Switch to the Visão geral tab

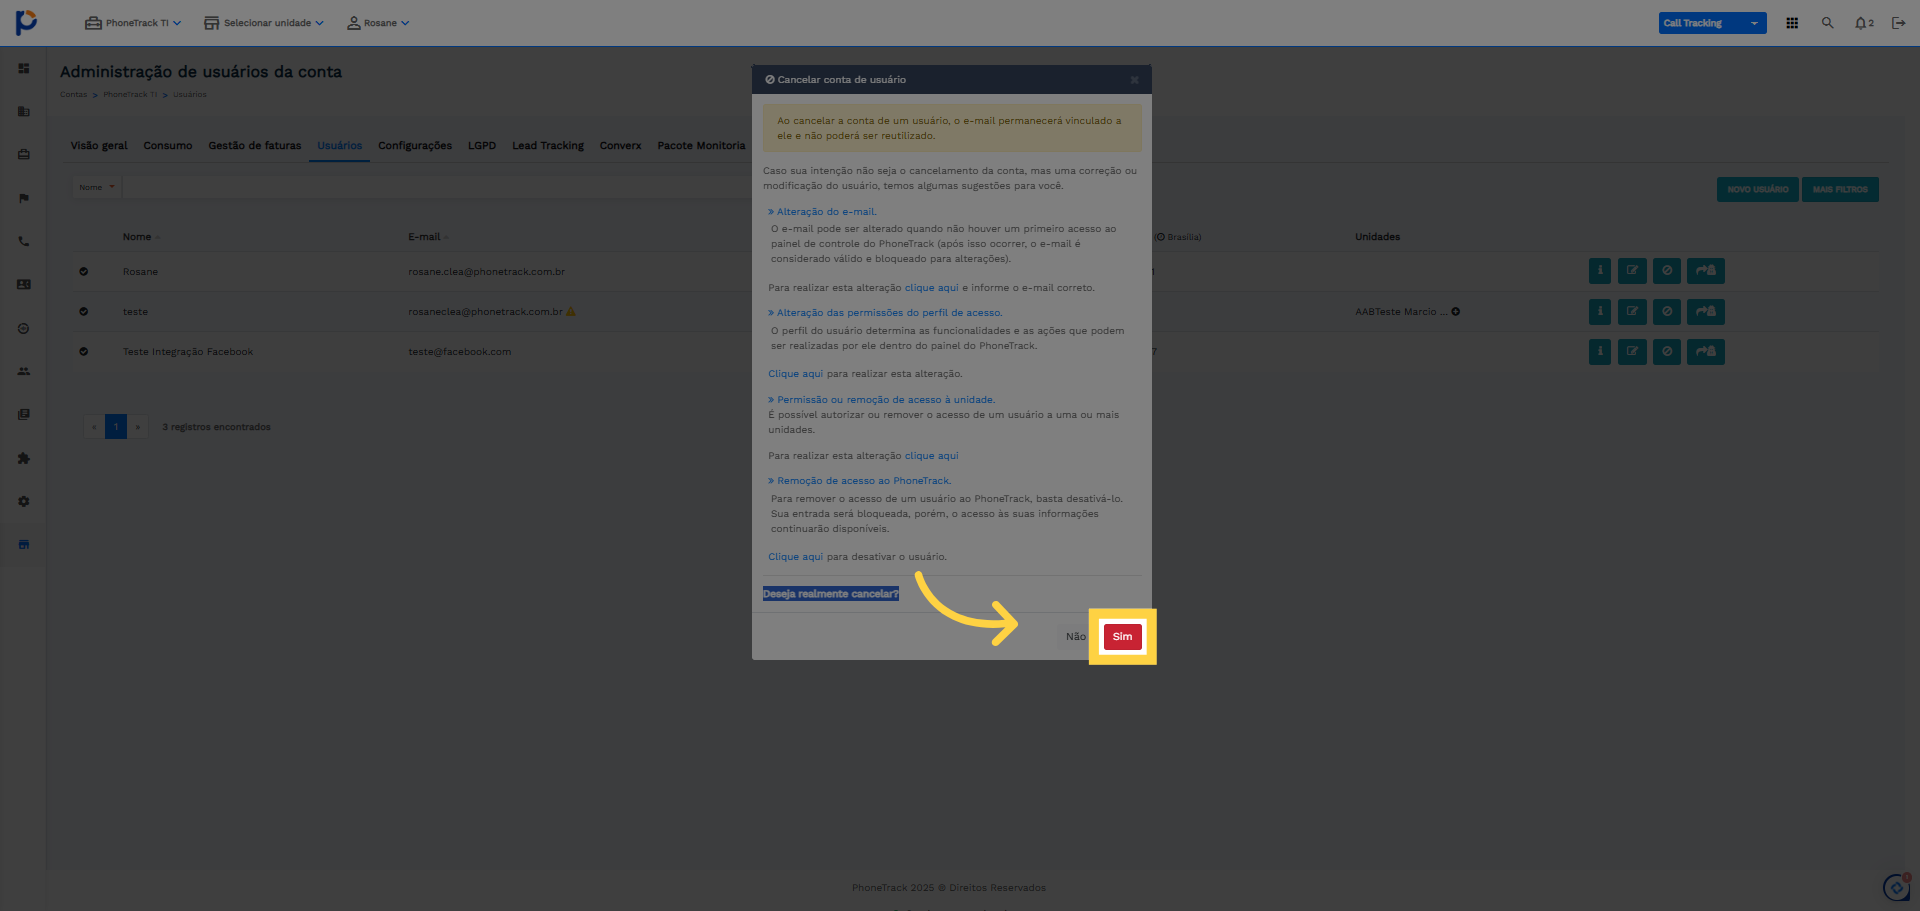coord(99,146)
